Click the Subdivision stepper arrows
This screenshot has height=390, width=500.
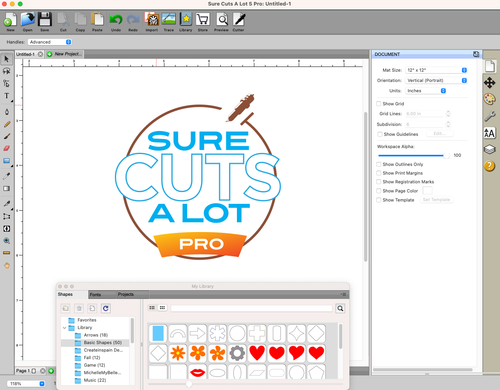click(448, 124)
